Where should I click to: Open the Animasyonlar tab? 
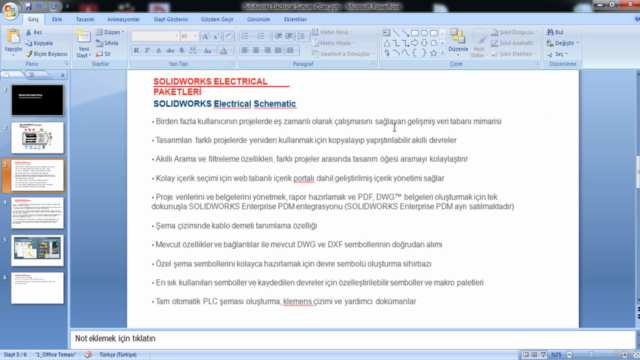click(x=123, y=19)
